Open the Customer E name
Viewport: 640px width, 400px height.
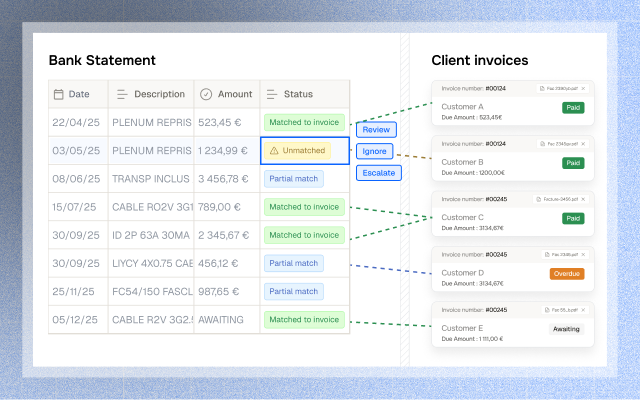(x=462, y=328)
